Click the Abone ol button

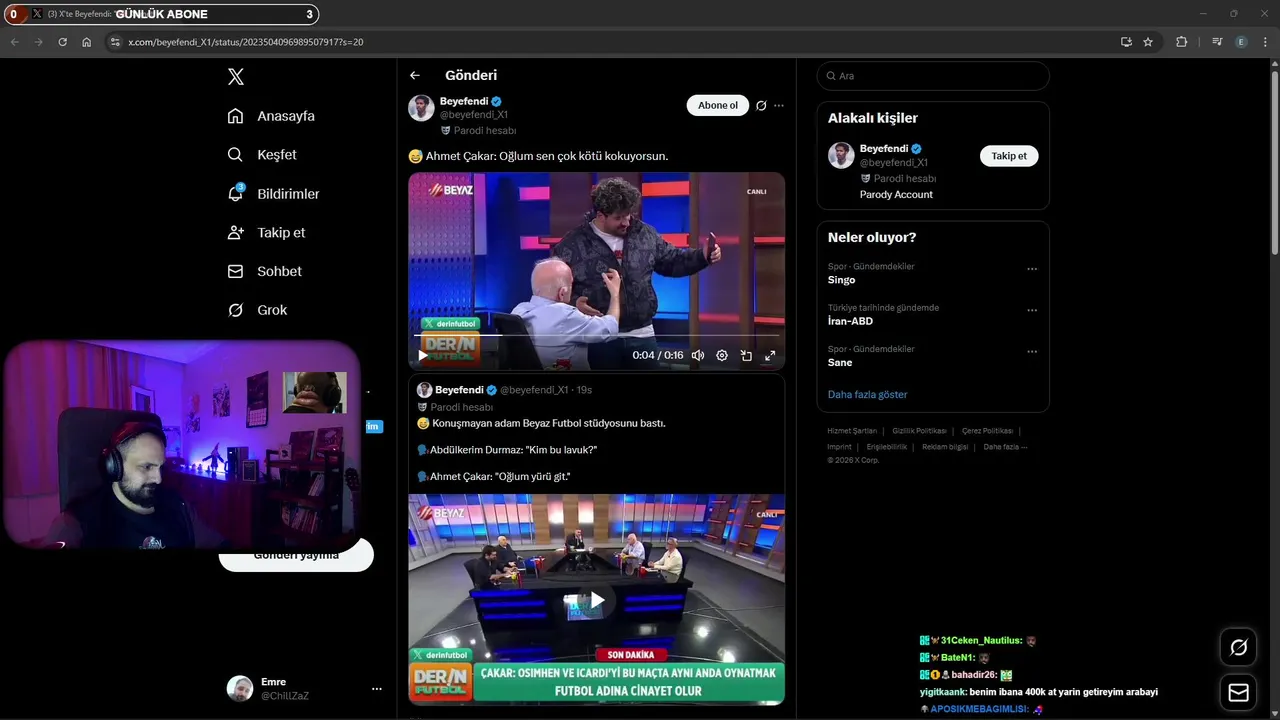pos(717,105)
